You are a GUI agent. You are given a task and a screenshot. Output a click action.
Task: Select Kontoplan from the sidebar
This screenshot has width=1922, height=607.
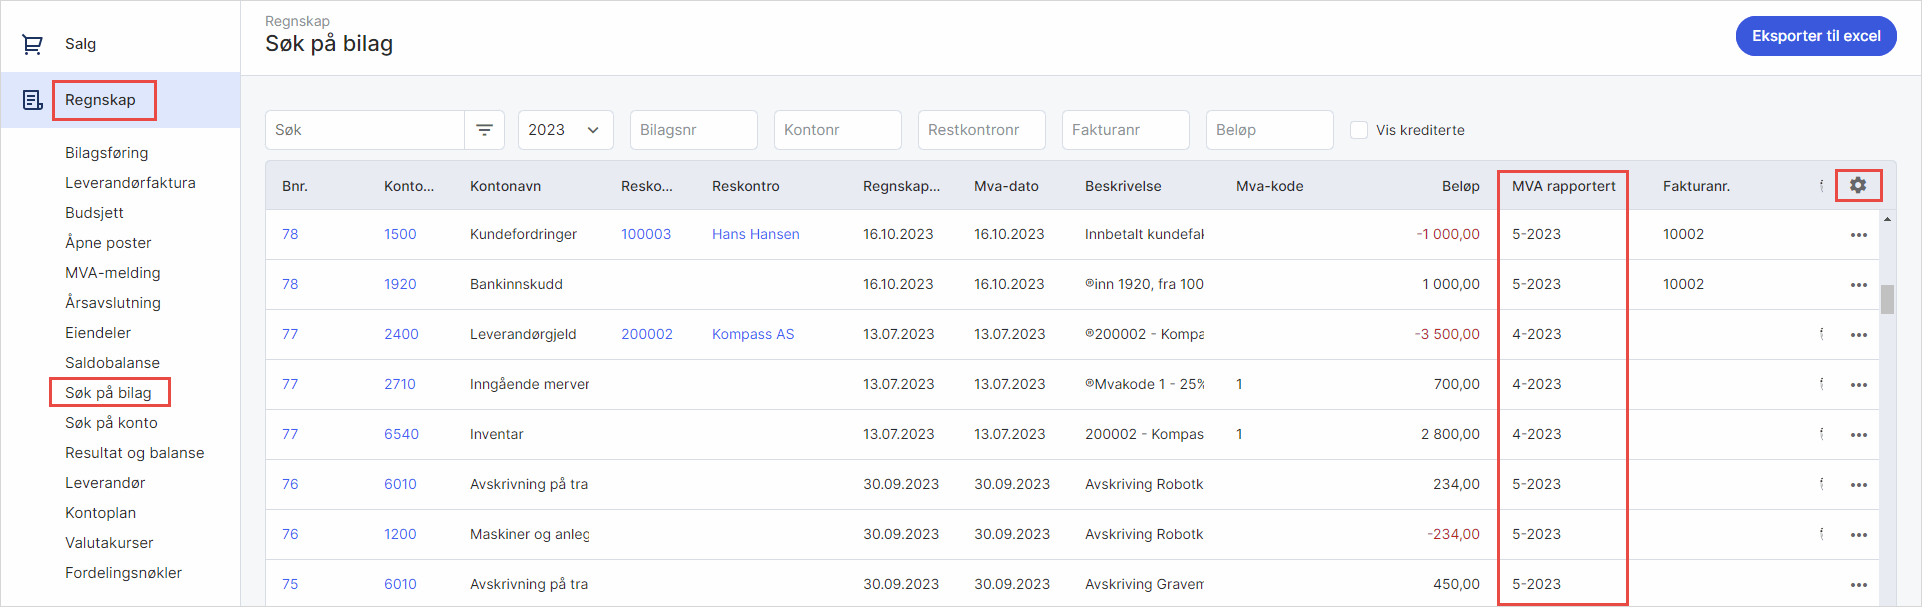(x=100, y=513)
